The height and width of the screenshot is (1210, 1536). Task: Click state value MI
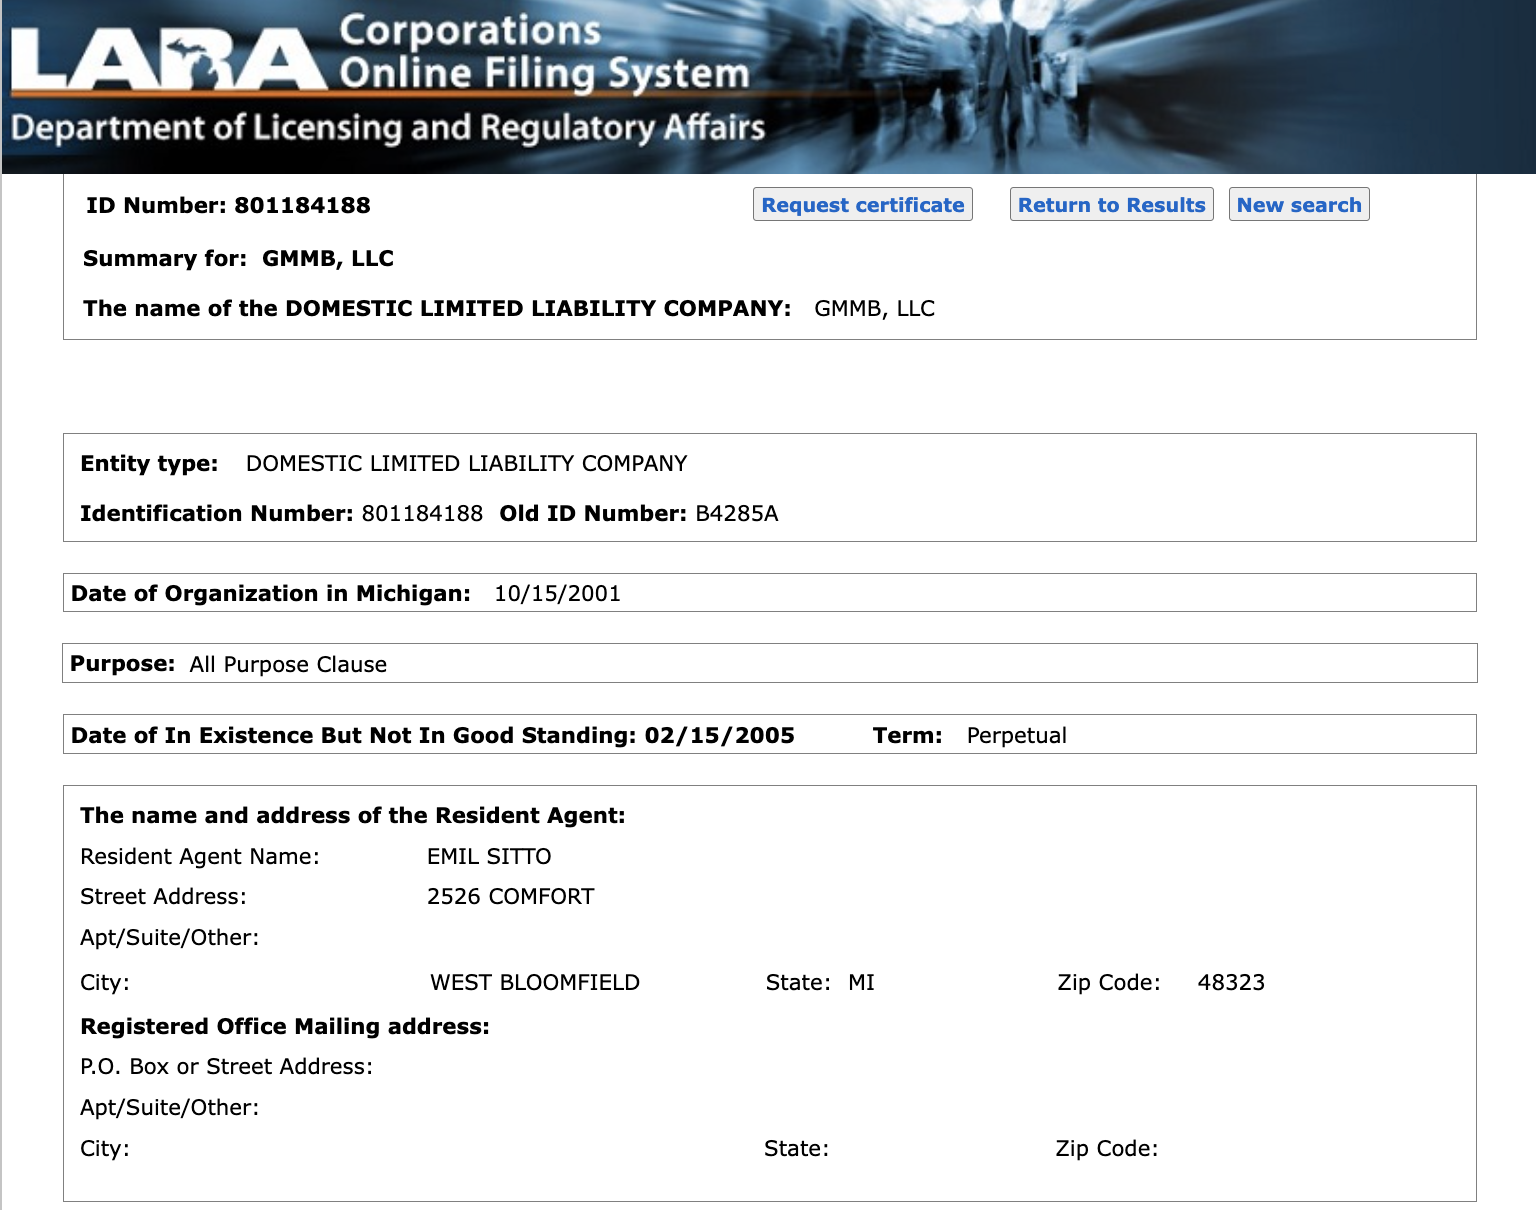(861, 983)
